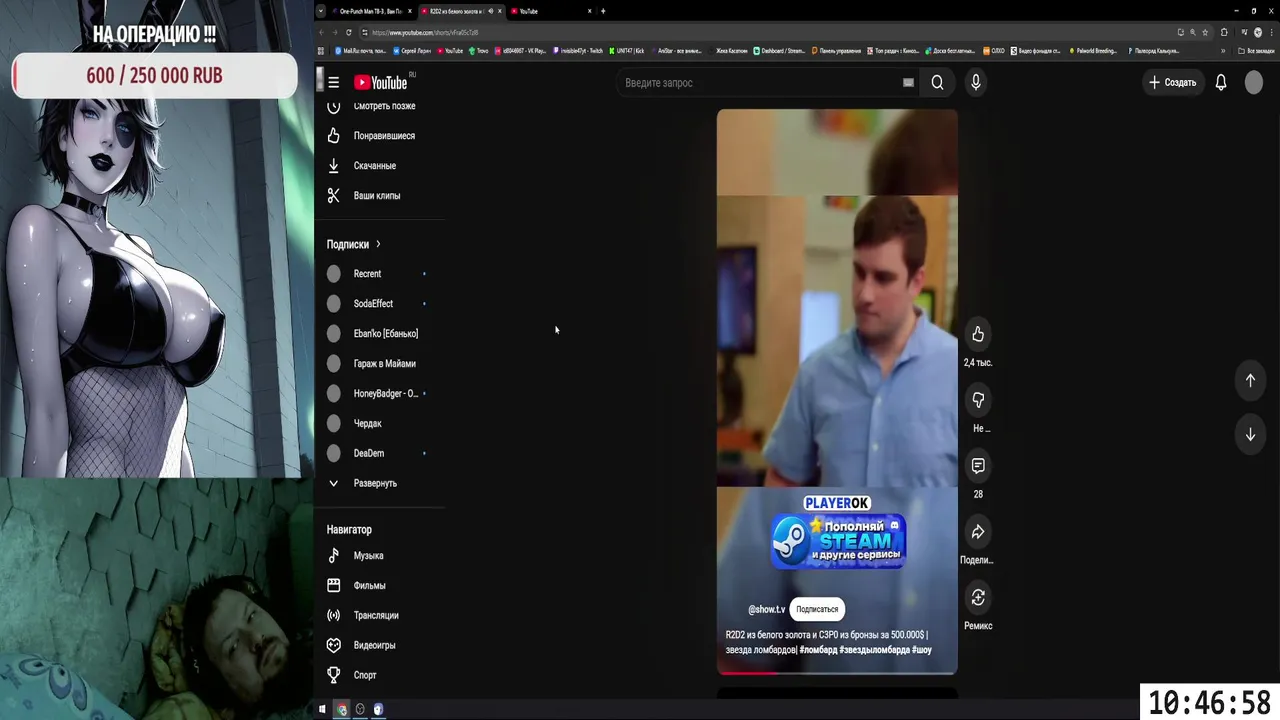The height and width of the screenshot is (720, 1280).
Task: Open Mail.Ru bookmark in bookmarks bar
Action: 363,51
